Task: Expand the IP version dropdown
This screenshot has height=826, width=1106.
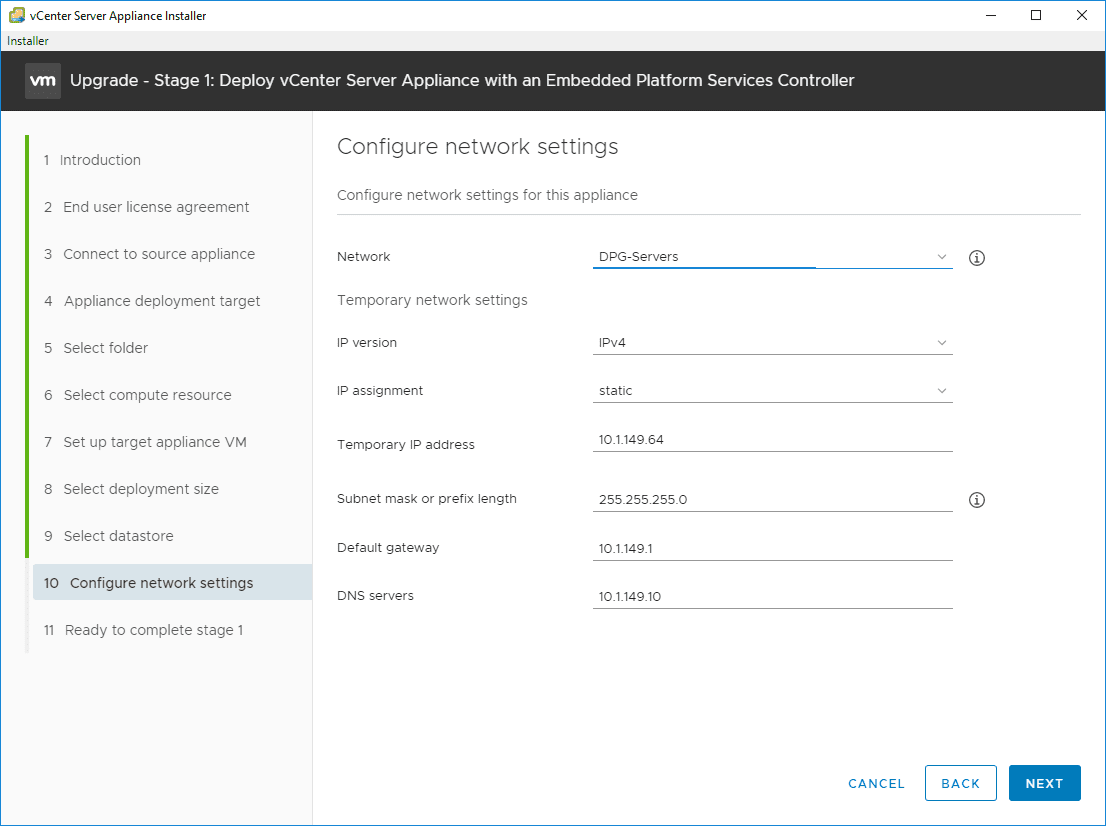Action: coord(772,343)
